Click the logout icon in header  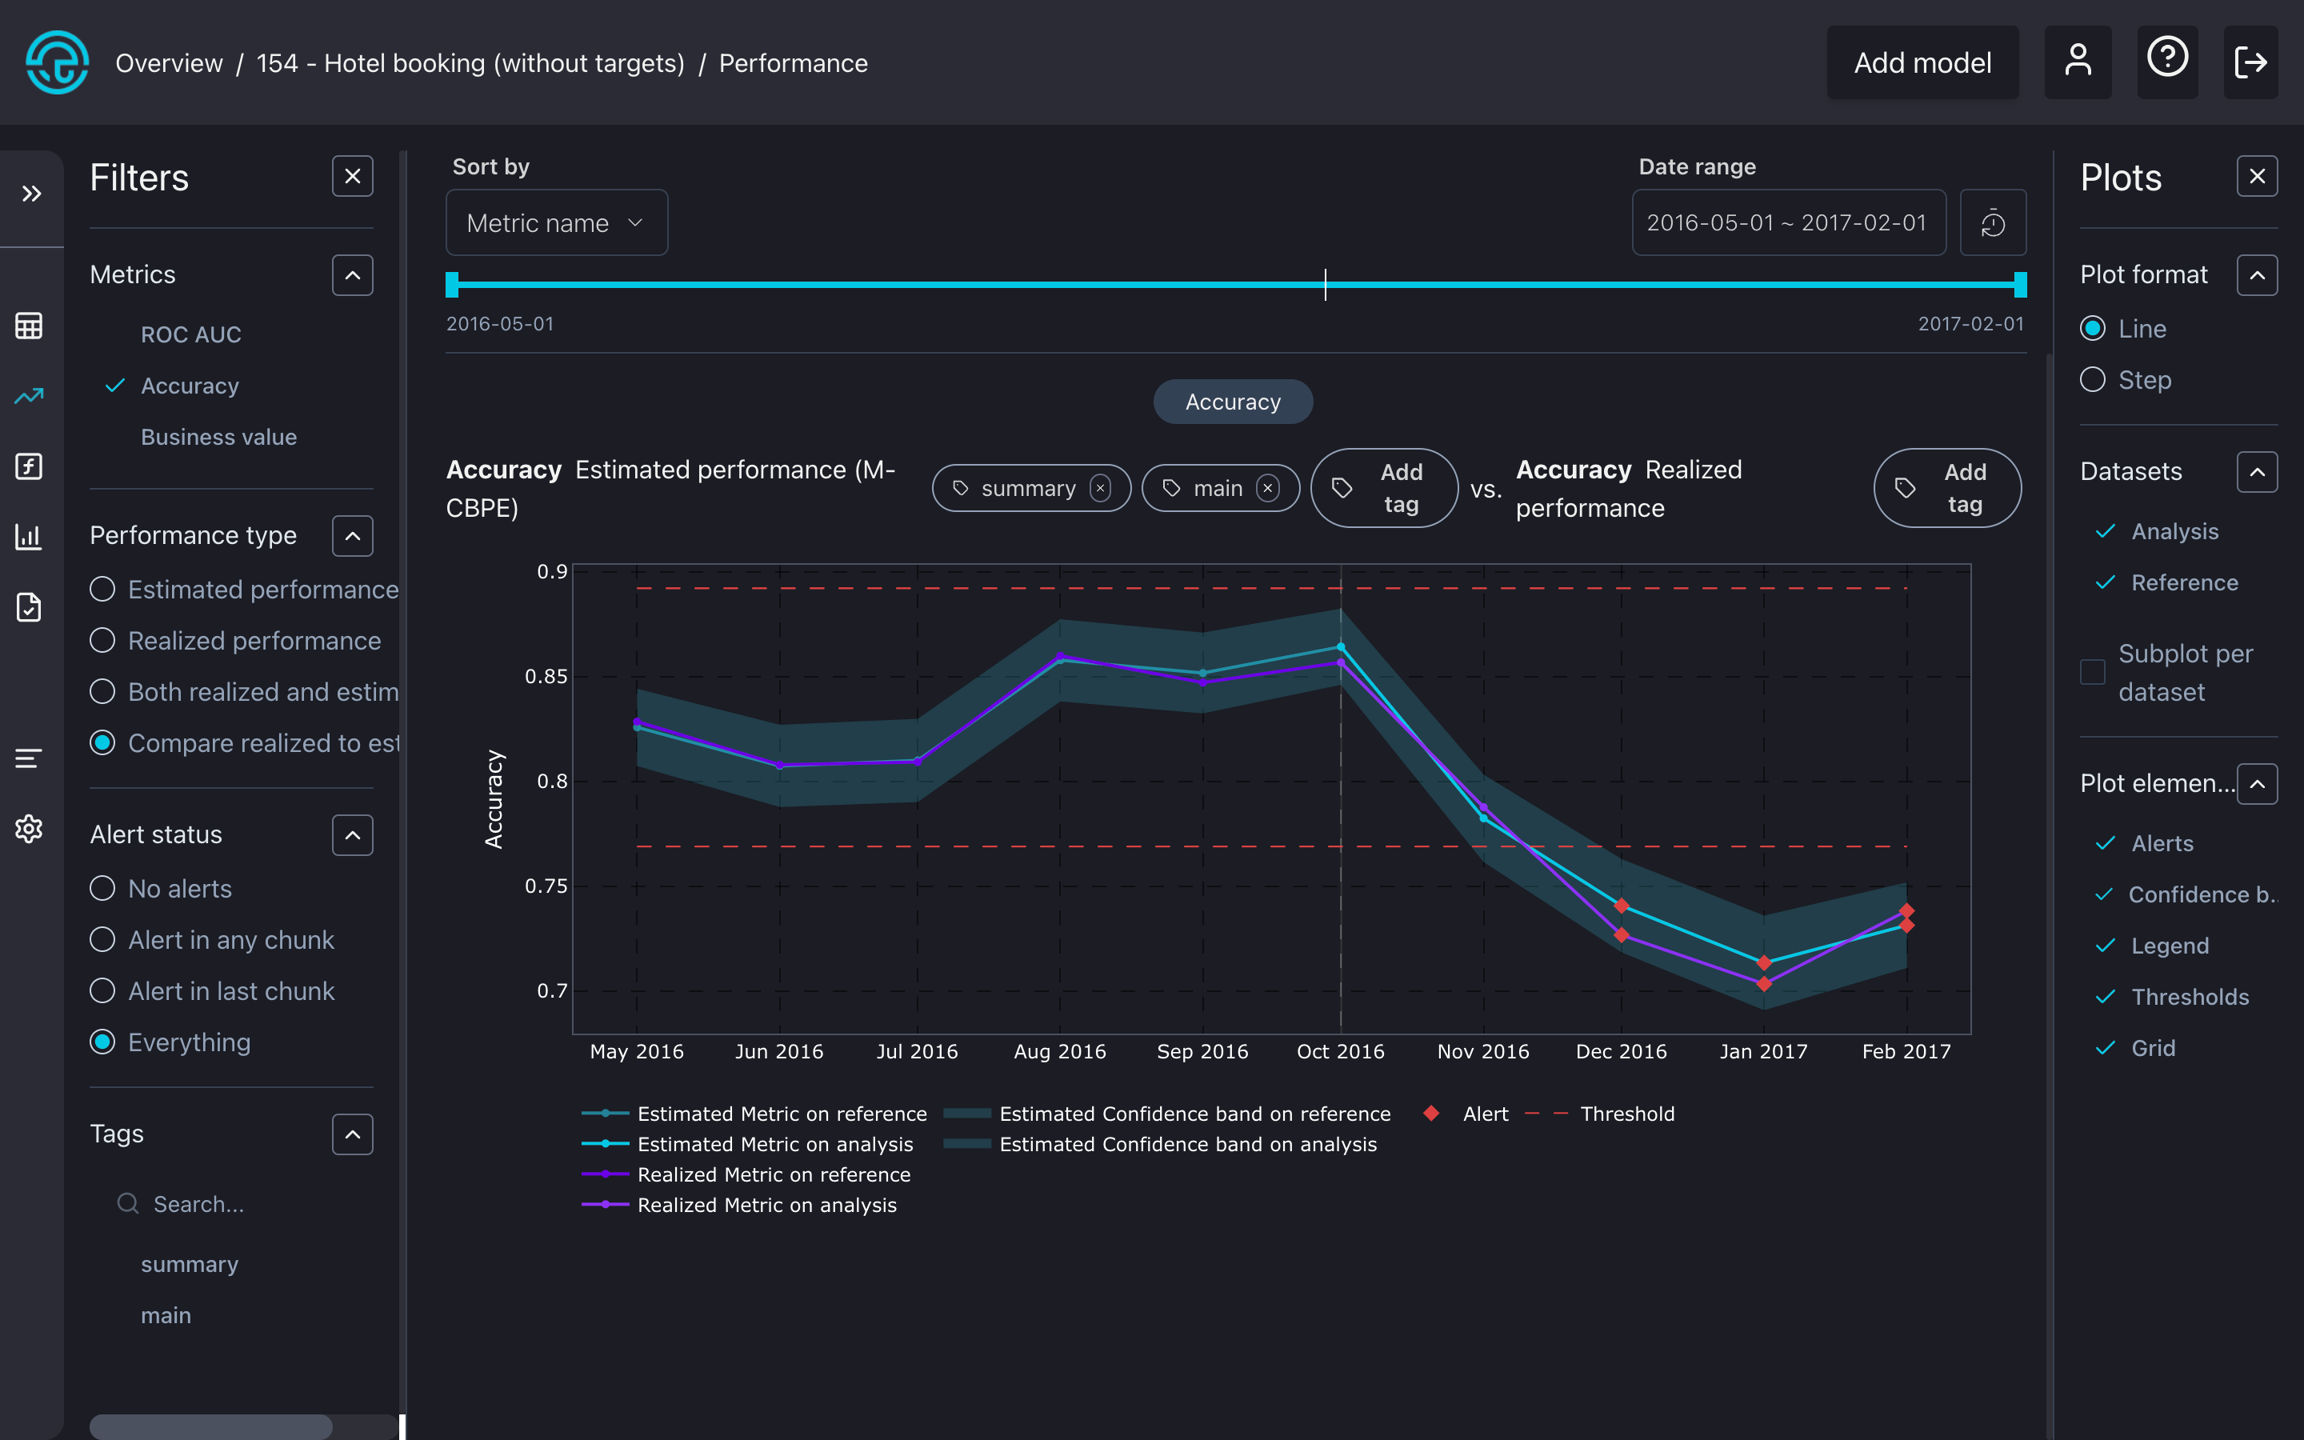click(x=2250, y=62)
